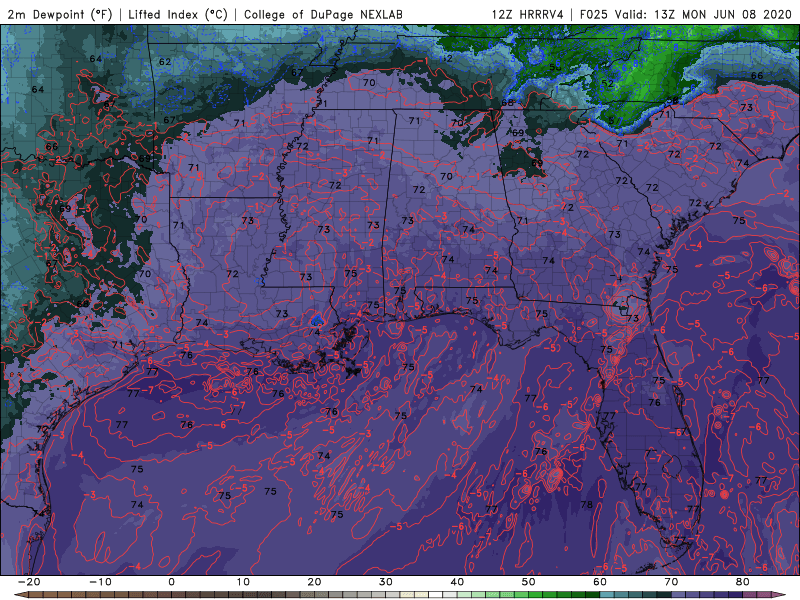Click the "-20" color scale label
Viewport: 800px width, 600px height.
29,582
